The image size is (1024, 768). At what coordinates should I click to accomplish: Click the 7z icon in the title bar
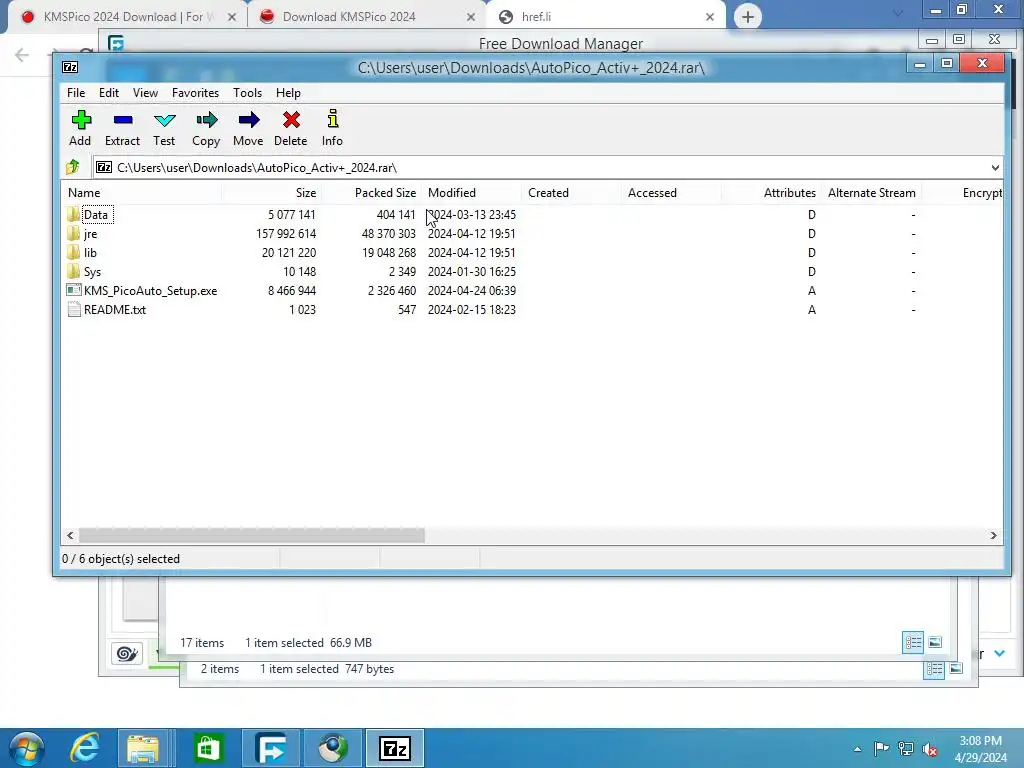70,67
